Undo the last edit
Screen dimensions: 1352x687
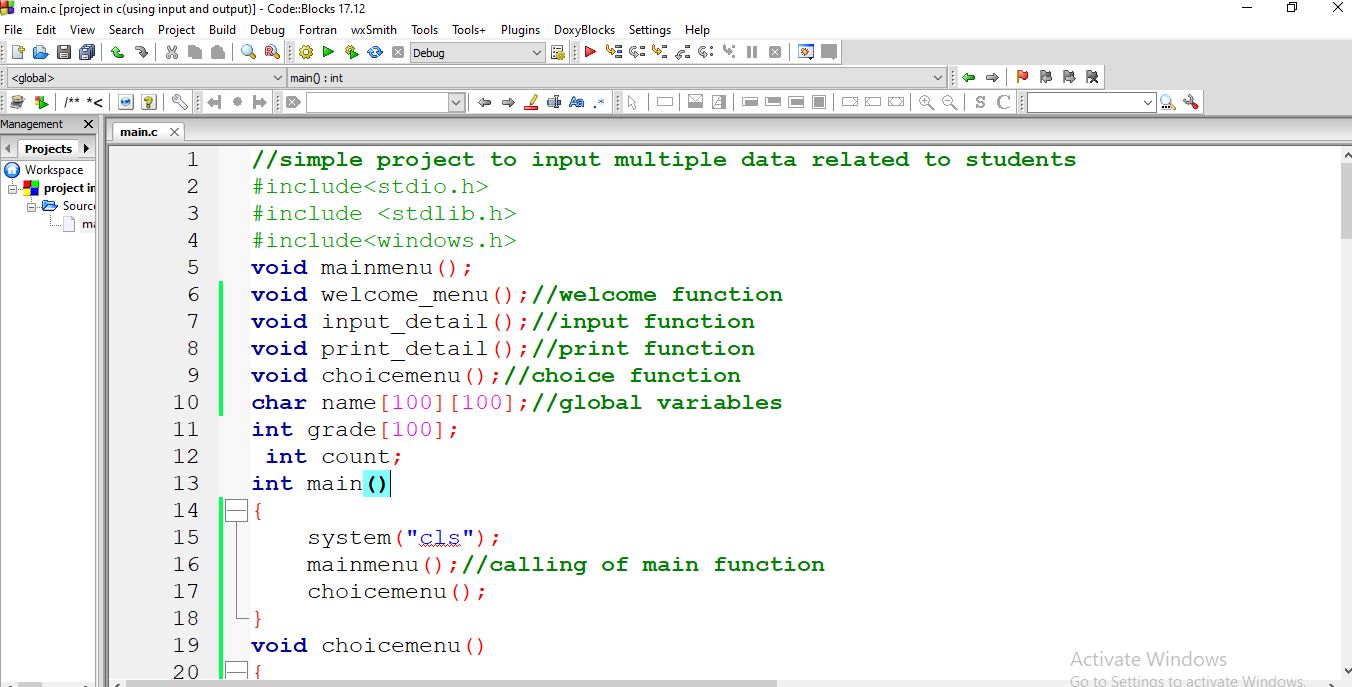pyautogui.click(x=117, y=51)
